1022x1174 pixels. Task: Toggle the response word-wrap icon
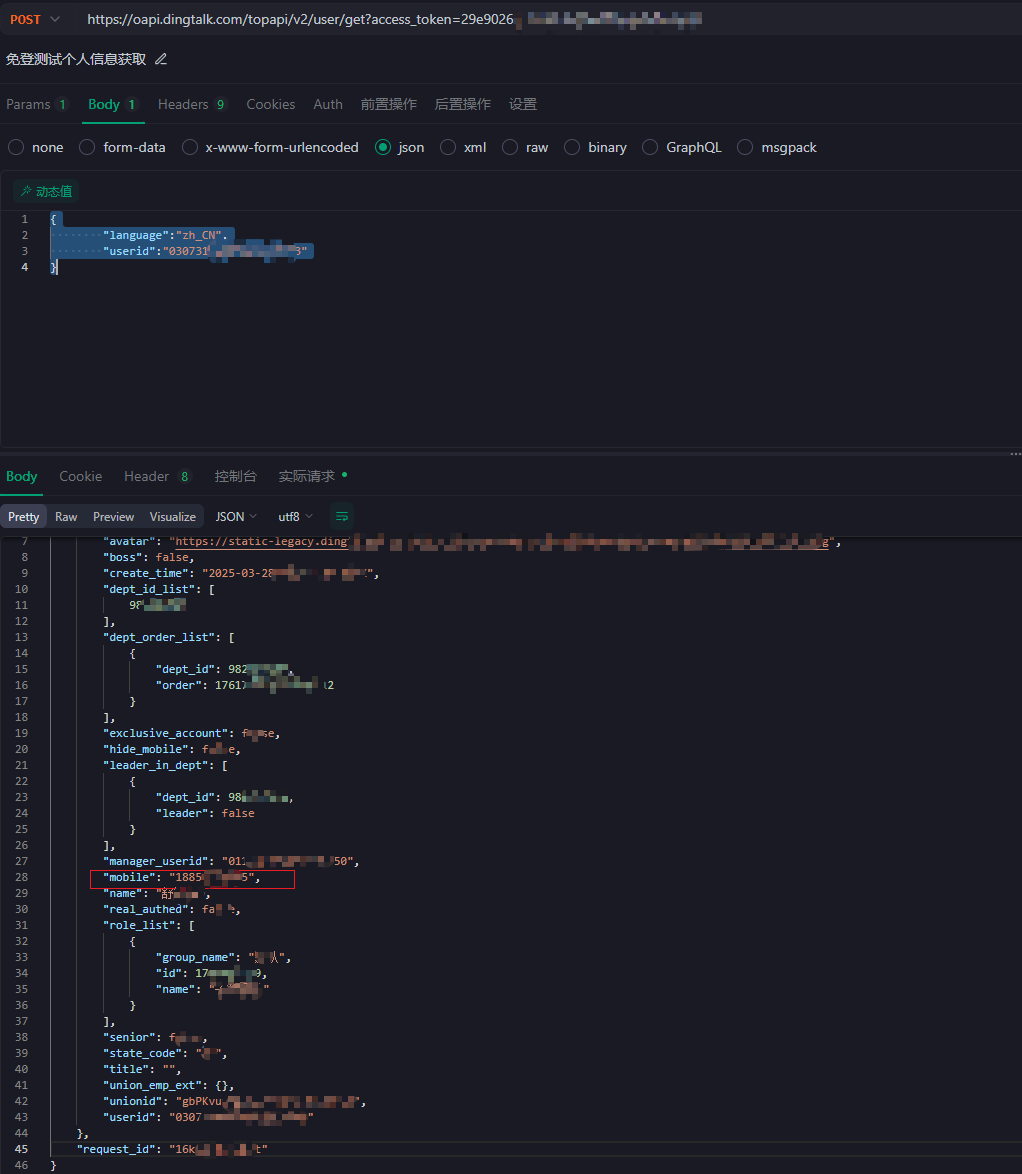(342, 517)
